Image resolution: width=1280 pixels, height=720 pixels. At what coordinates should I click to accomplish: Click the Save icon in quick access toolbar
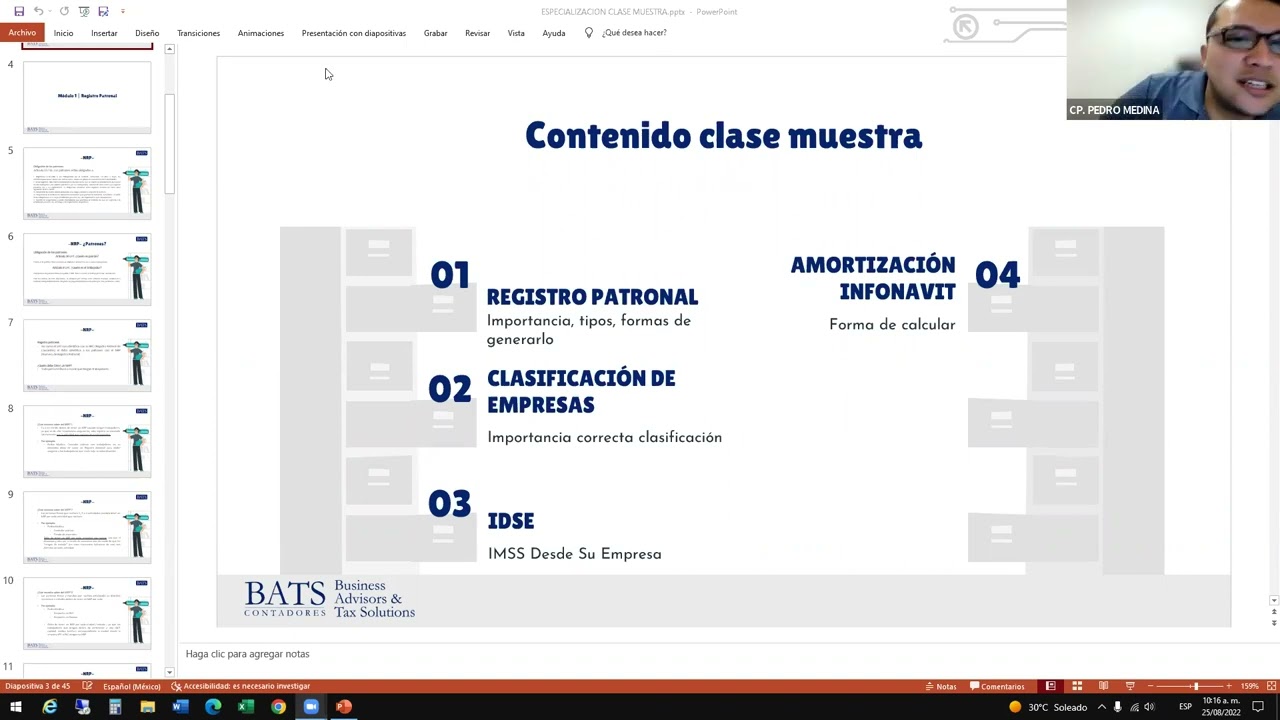point(19,11)
